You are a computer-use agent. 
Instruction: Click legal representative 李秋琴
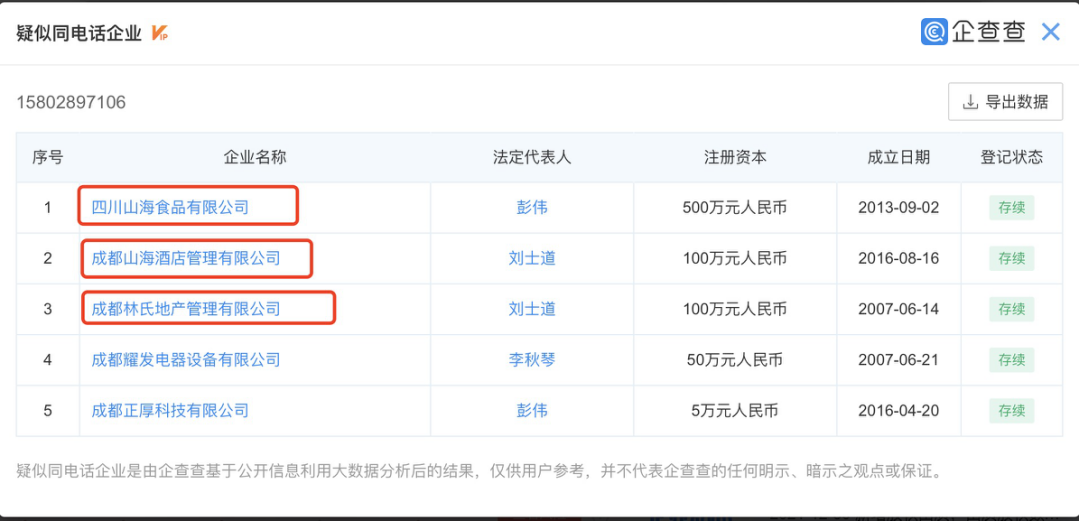532,360
